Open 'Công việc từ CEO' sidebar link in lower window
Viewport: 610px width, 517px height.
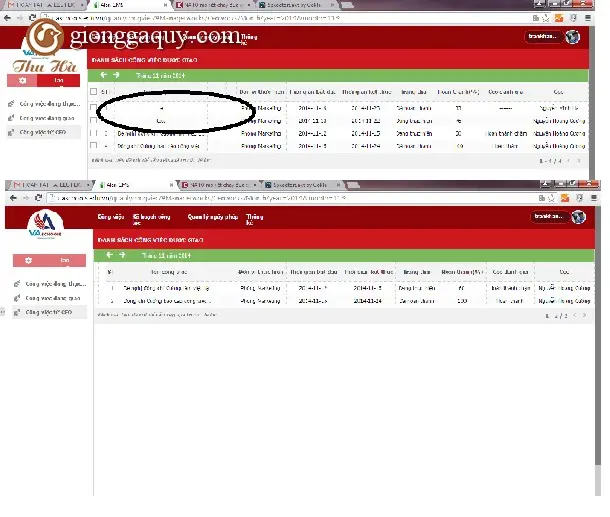[x=49, y=312]
